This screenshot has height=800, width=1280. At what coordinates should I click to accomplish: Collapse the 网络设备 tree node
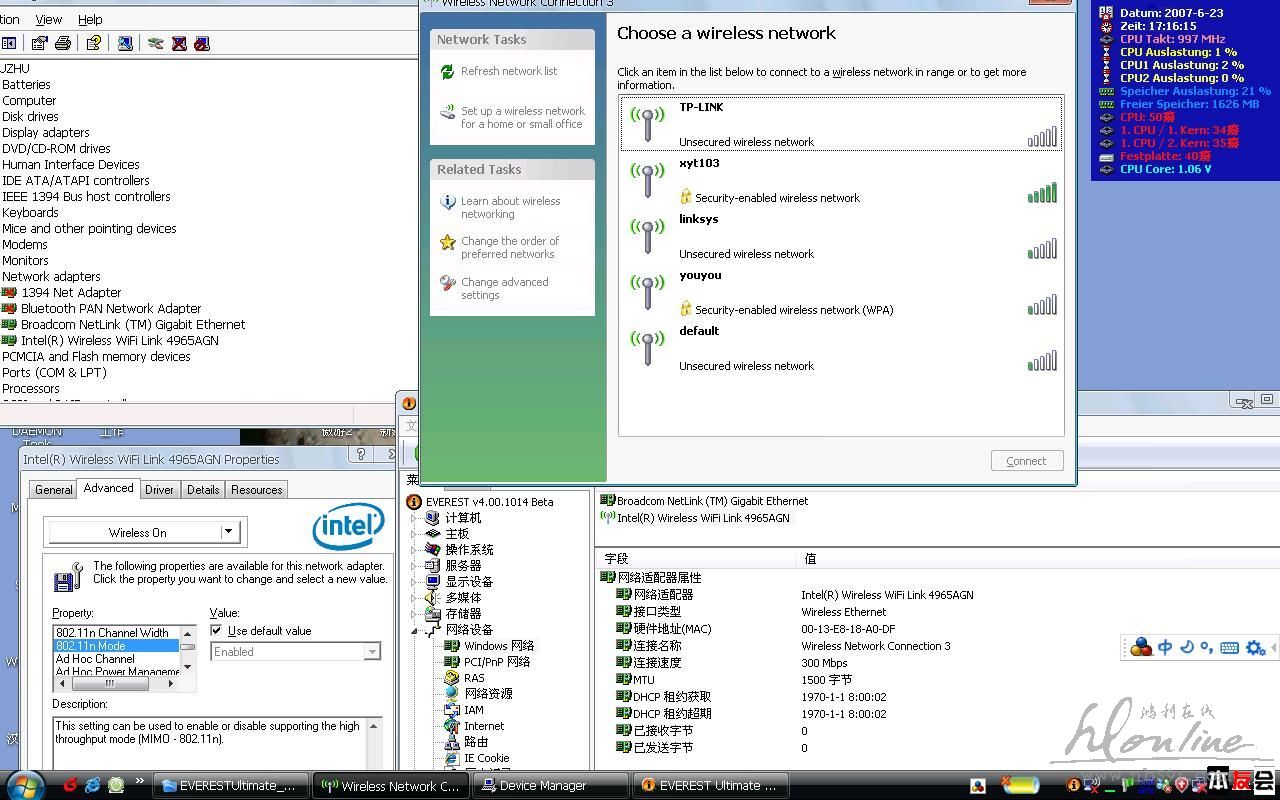pos(414,630)
